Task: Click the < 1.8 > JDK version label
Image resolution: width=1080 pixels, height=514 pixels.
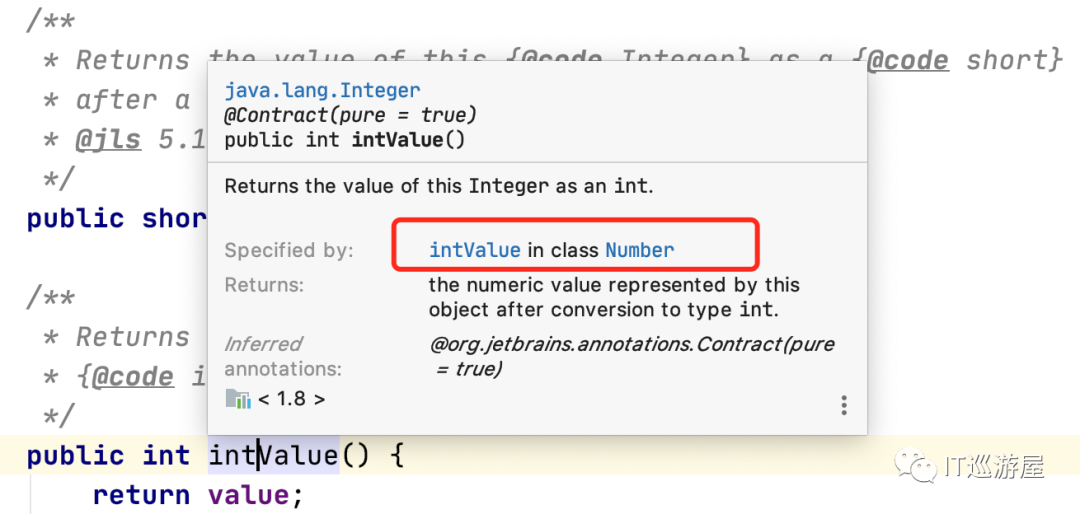Action: (x=291, y=400)
